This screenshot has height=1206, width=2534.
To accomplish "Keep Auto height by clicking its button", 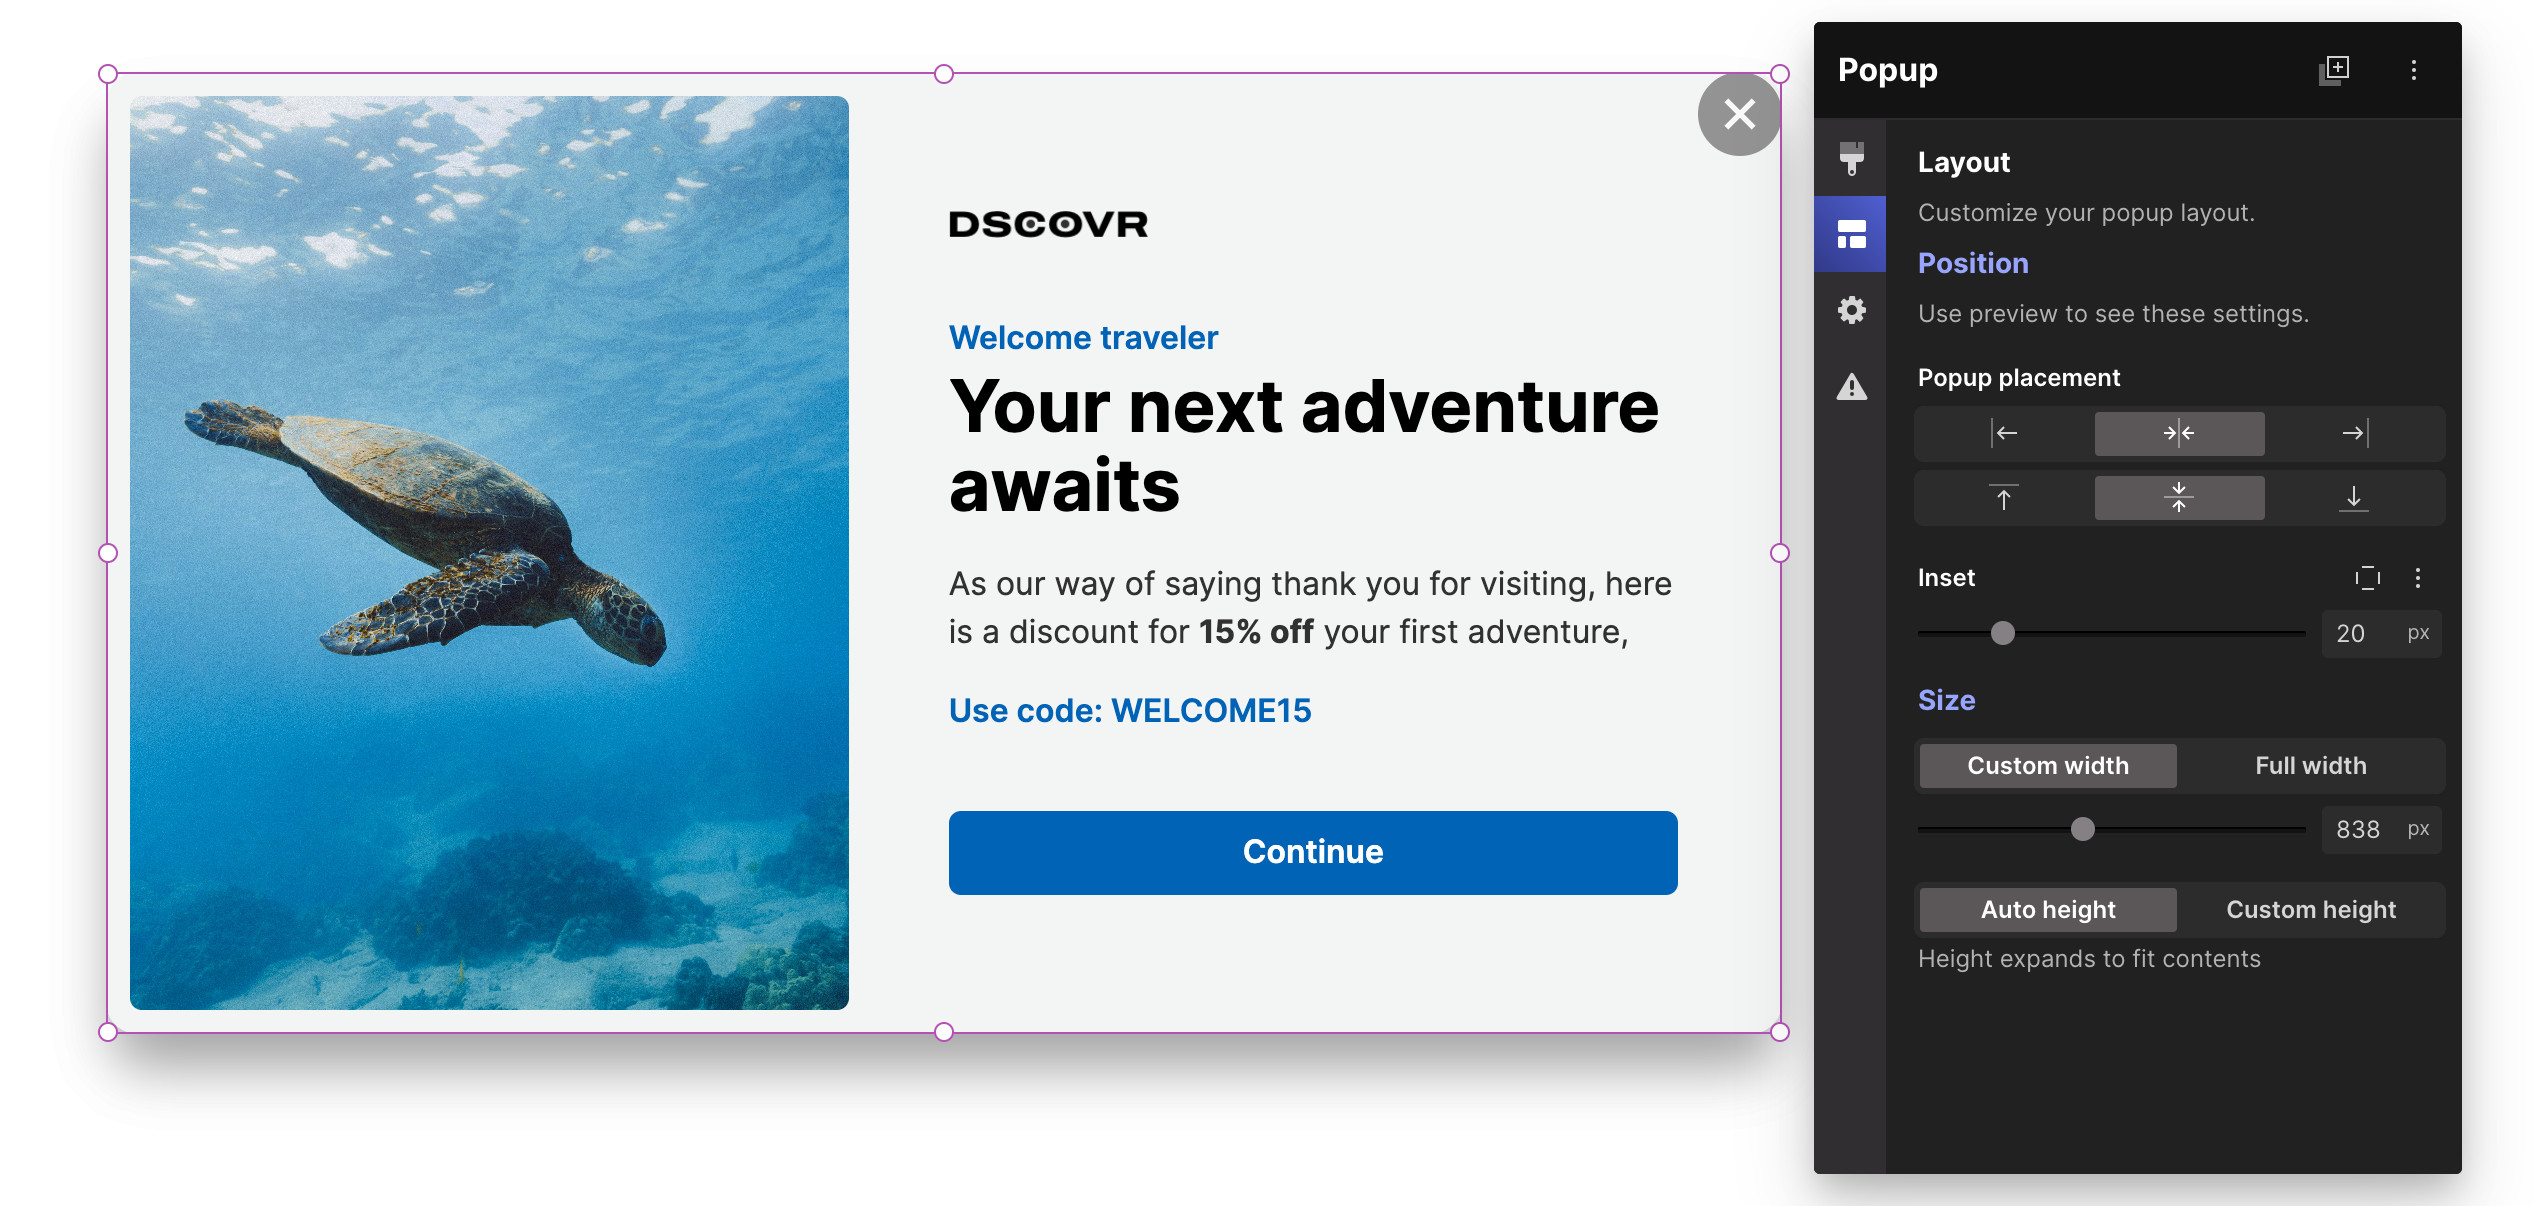I will coord(2046,909).
